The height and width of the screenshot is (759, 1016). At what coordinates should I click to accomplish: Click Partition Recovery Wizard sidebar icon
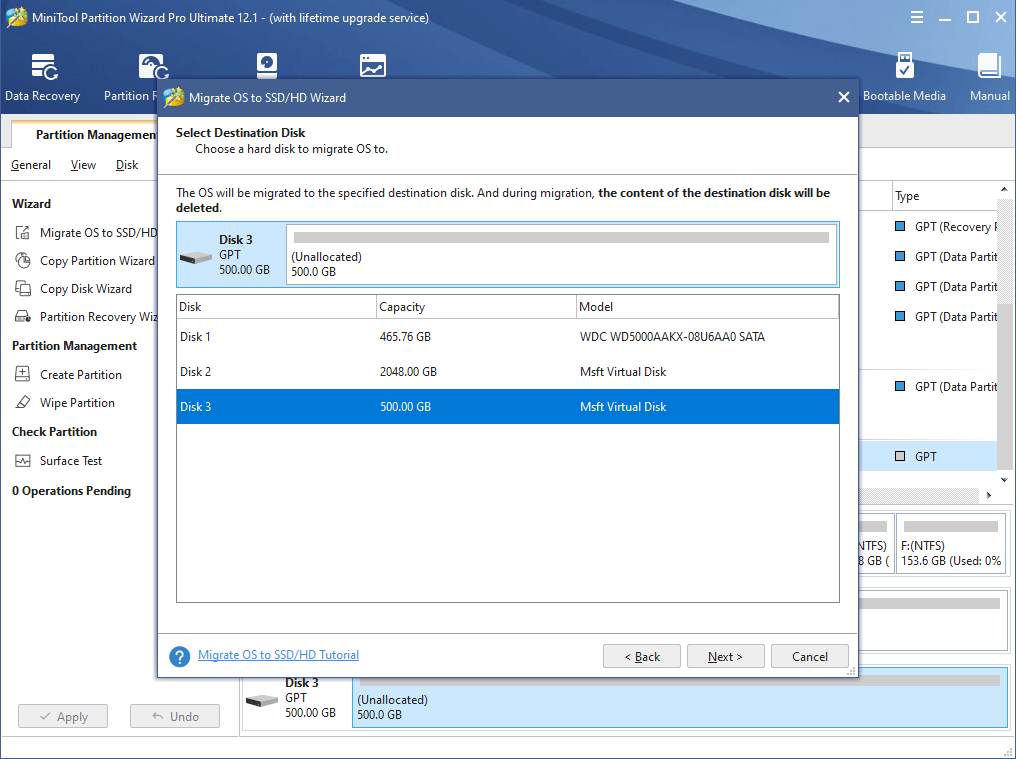tap(23, 316)
